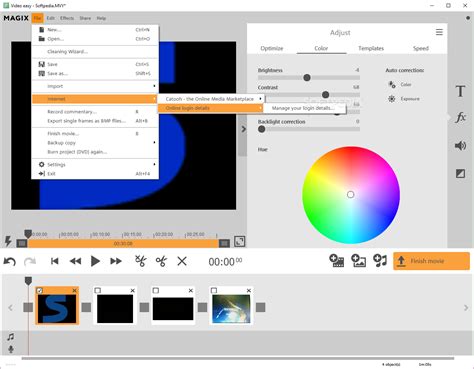Open the Share menu
Screen dimensions: 474x369
click(85, 18)
